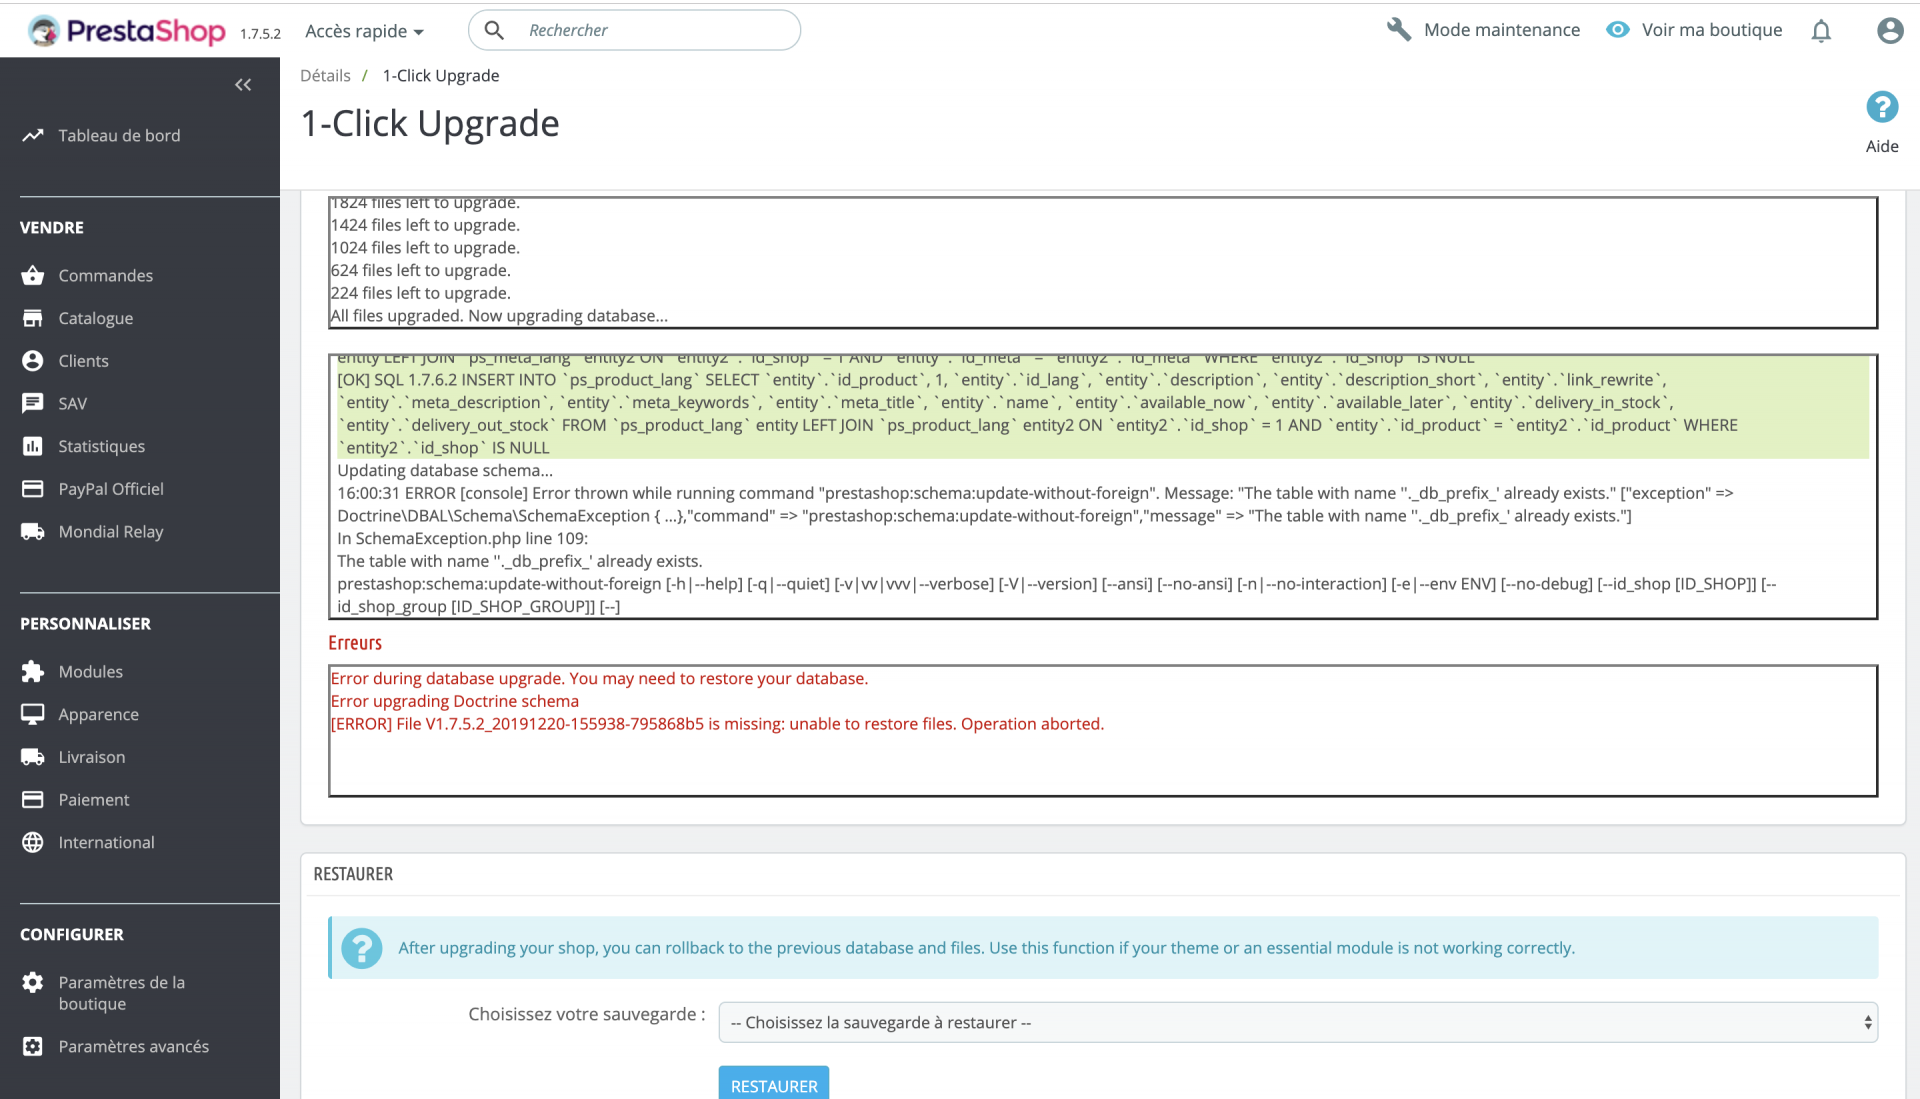Open the SAV menu
1920x1099 pixels.
pos(72,403)
